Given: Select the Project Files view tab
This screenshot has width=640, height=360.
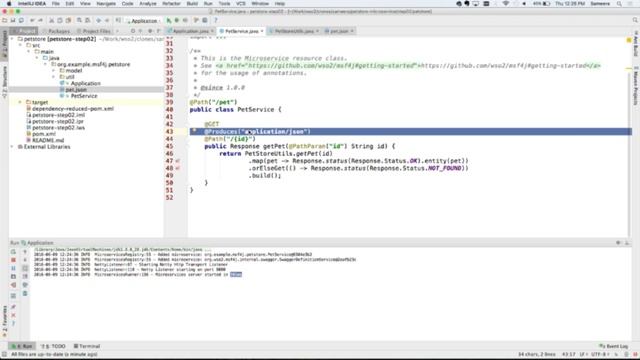Looking at the screenshot, I should (x=93, y=31).
